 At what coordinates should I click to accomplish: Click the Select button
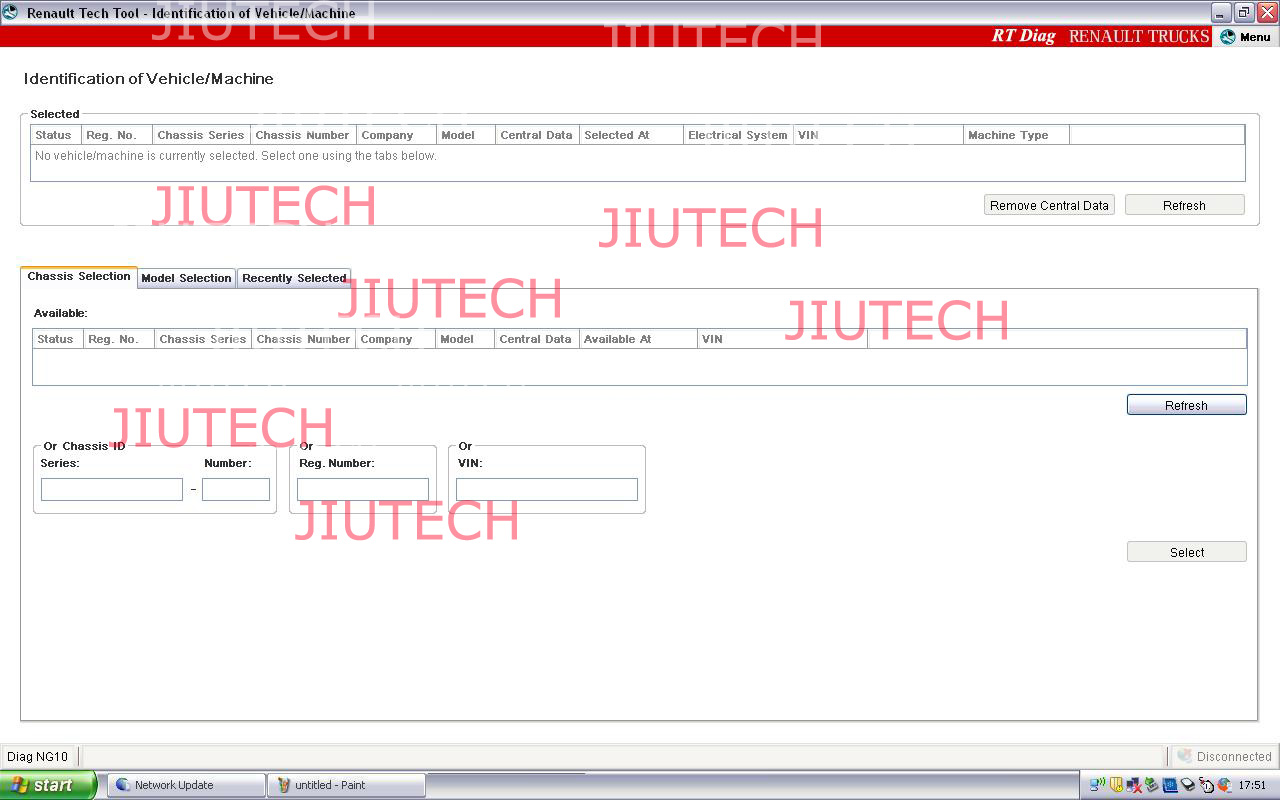(x=1186, y=552)
